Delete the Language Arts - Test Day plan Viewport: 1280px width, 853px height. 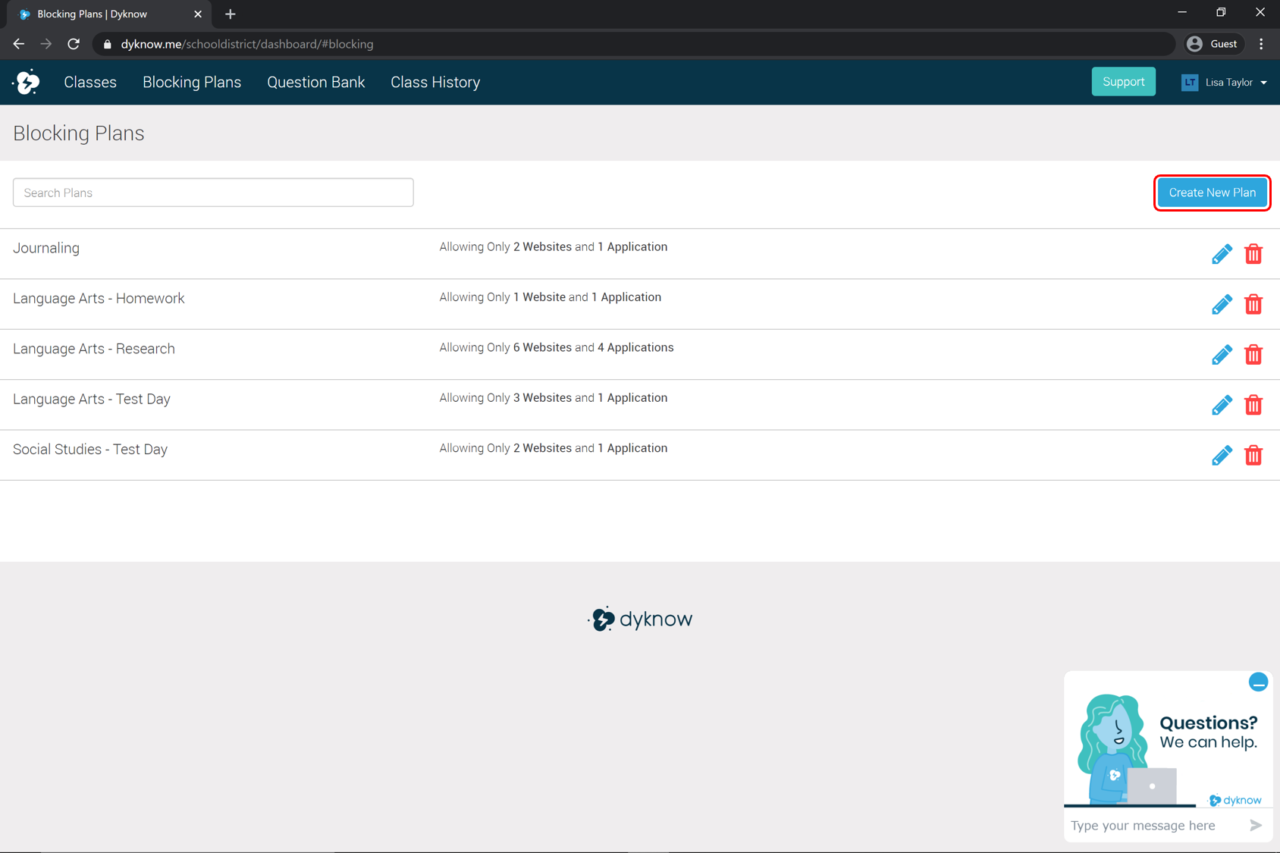pos(1253,404)
